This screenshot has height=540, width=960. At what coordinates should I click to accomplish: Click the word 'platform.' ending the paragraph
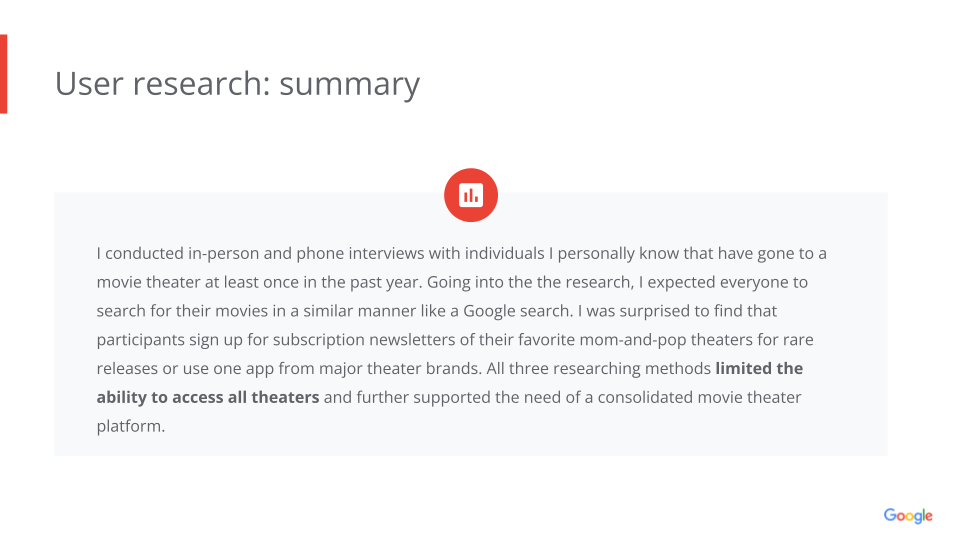pos(131,426)
